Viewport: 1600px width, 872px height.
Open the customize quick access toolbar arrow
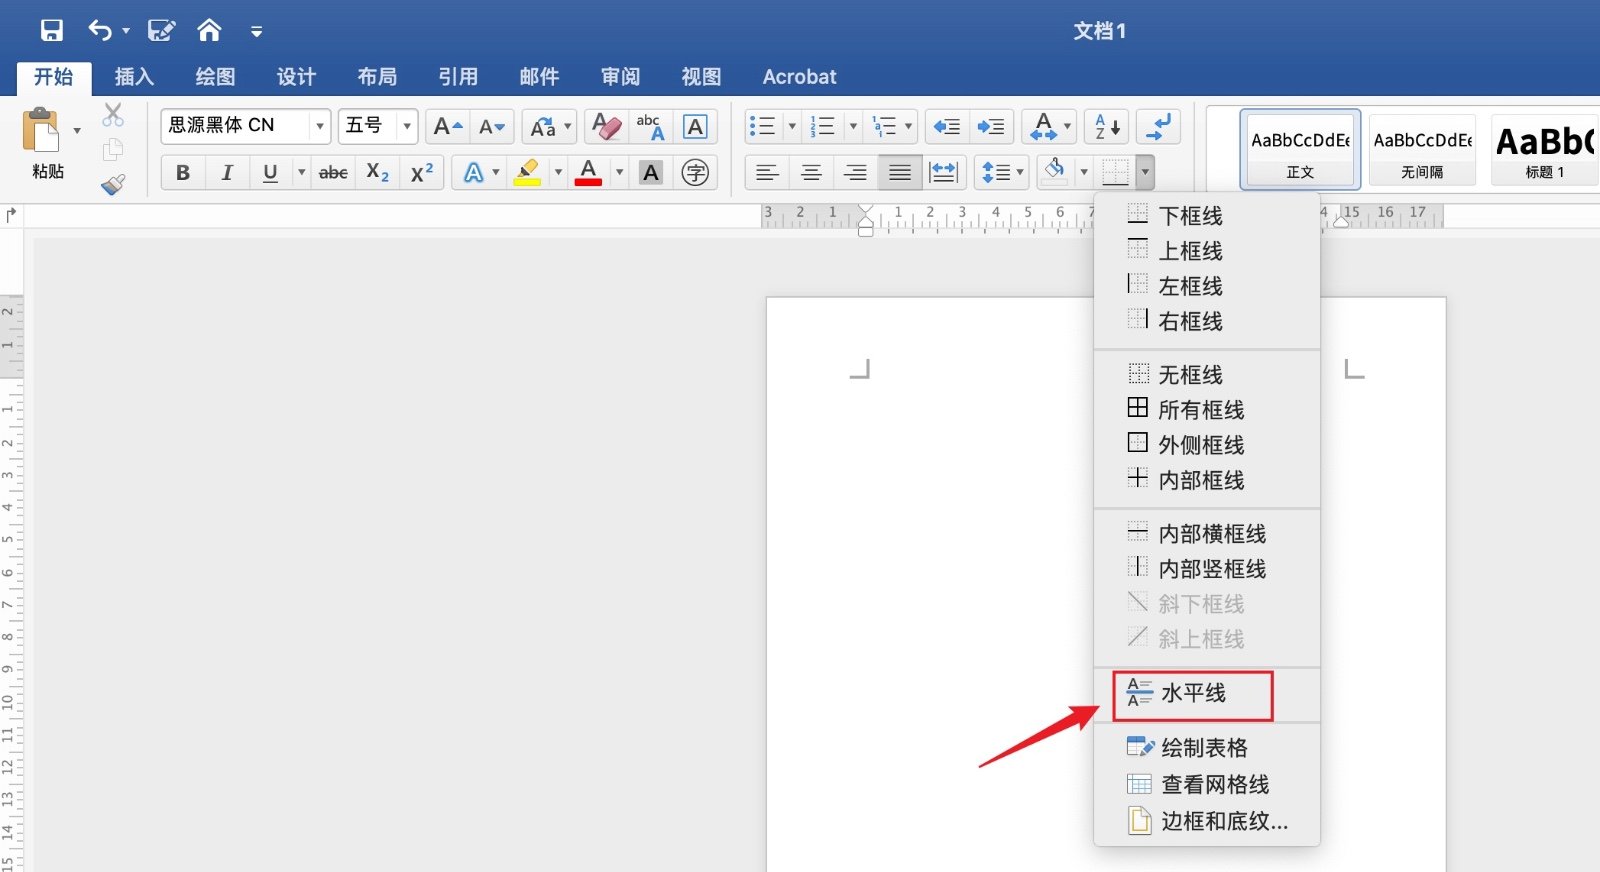click(257, 32)
